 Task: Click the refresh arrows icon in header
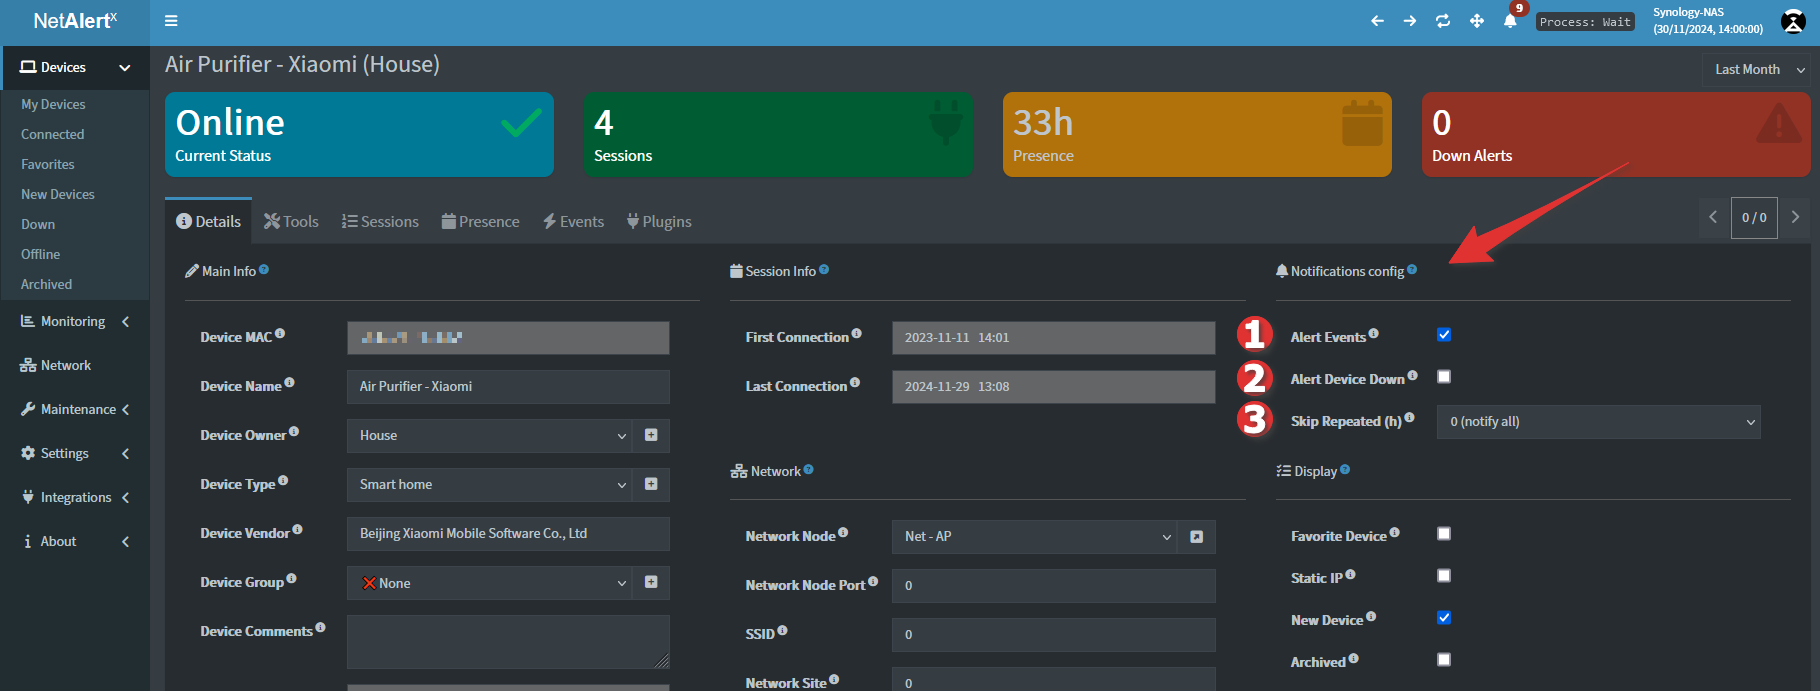point(1443,21)
